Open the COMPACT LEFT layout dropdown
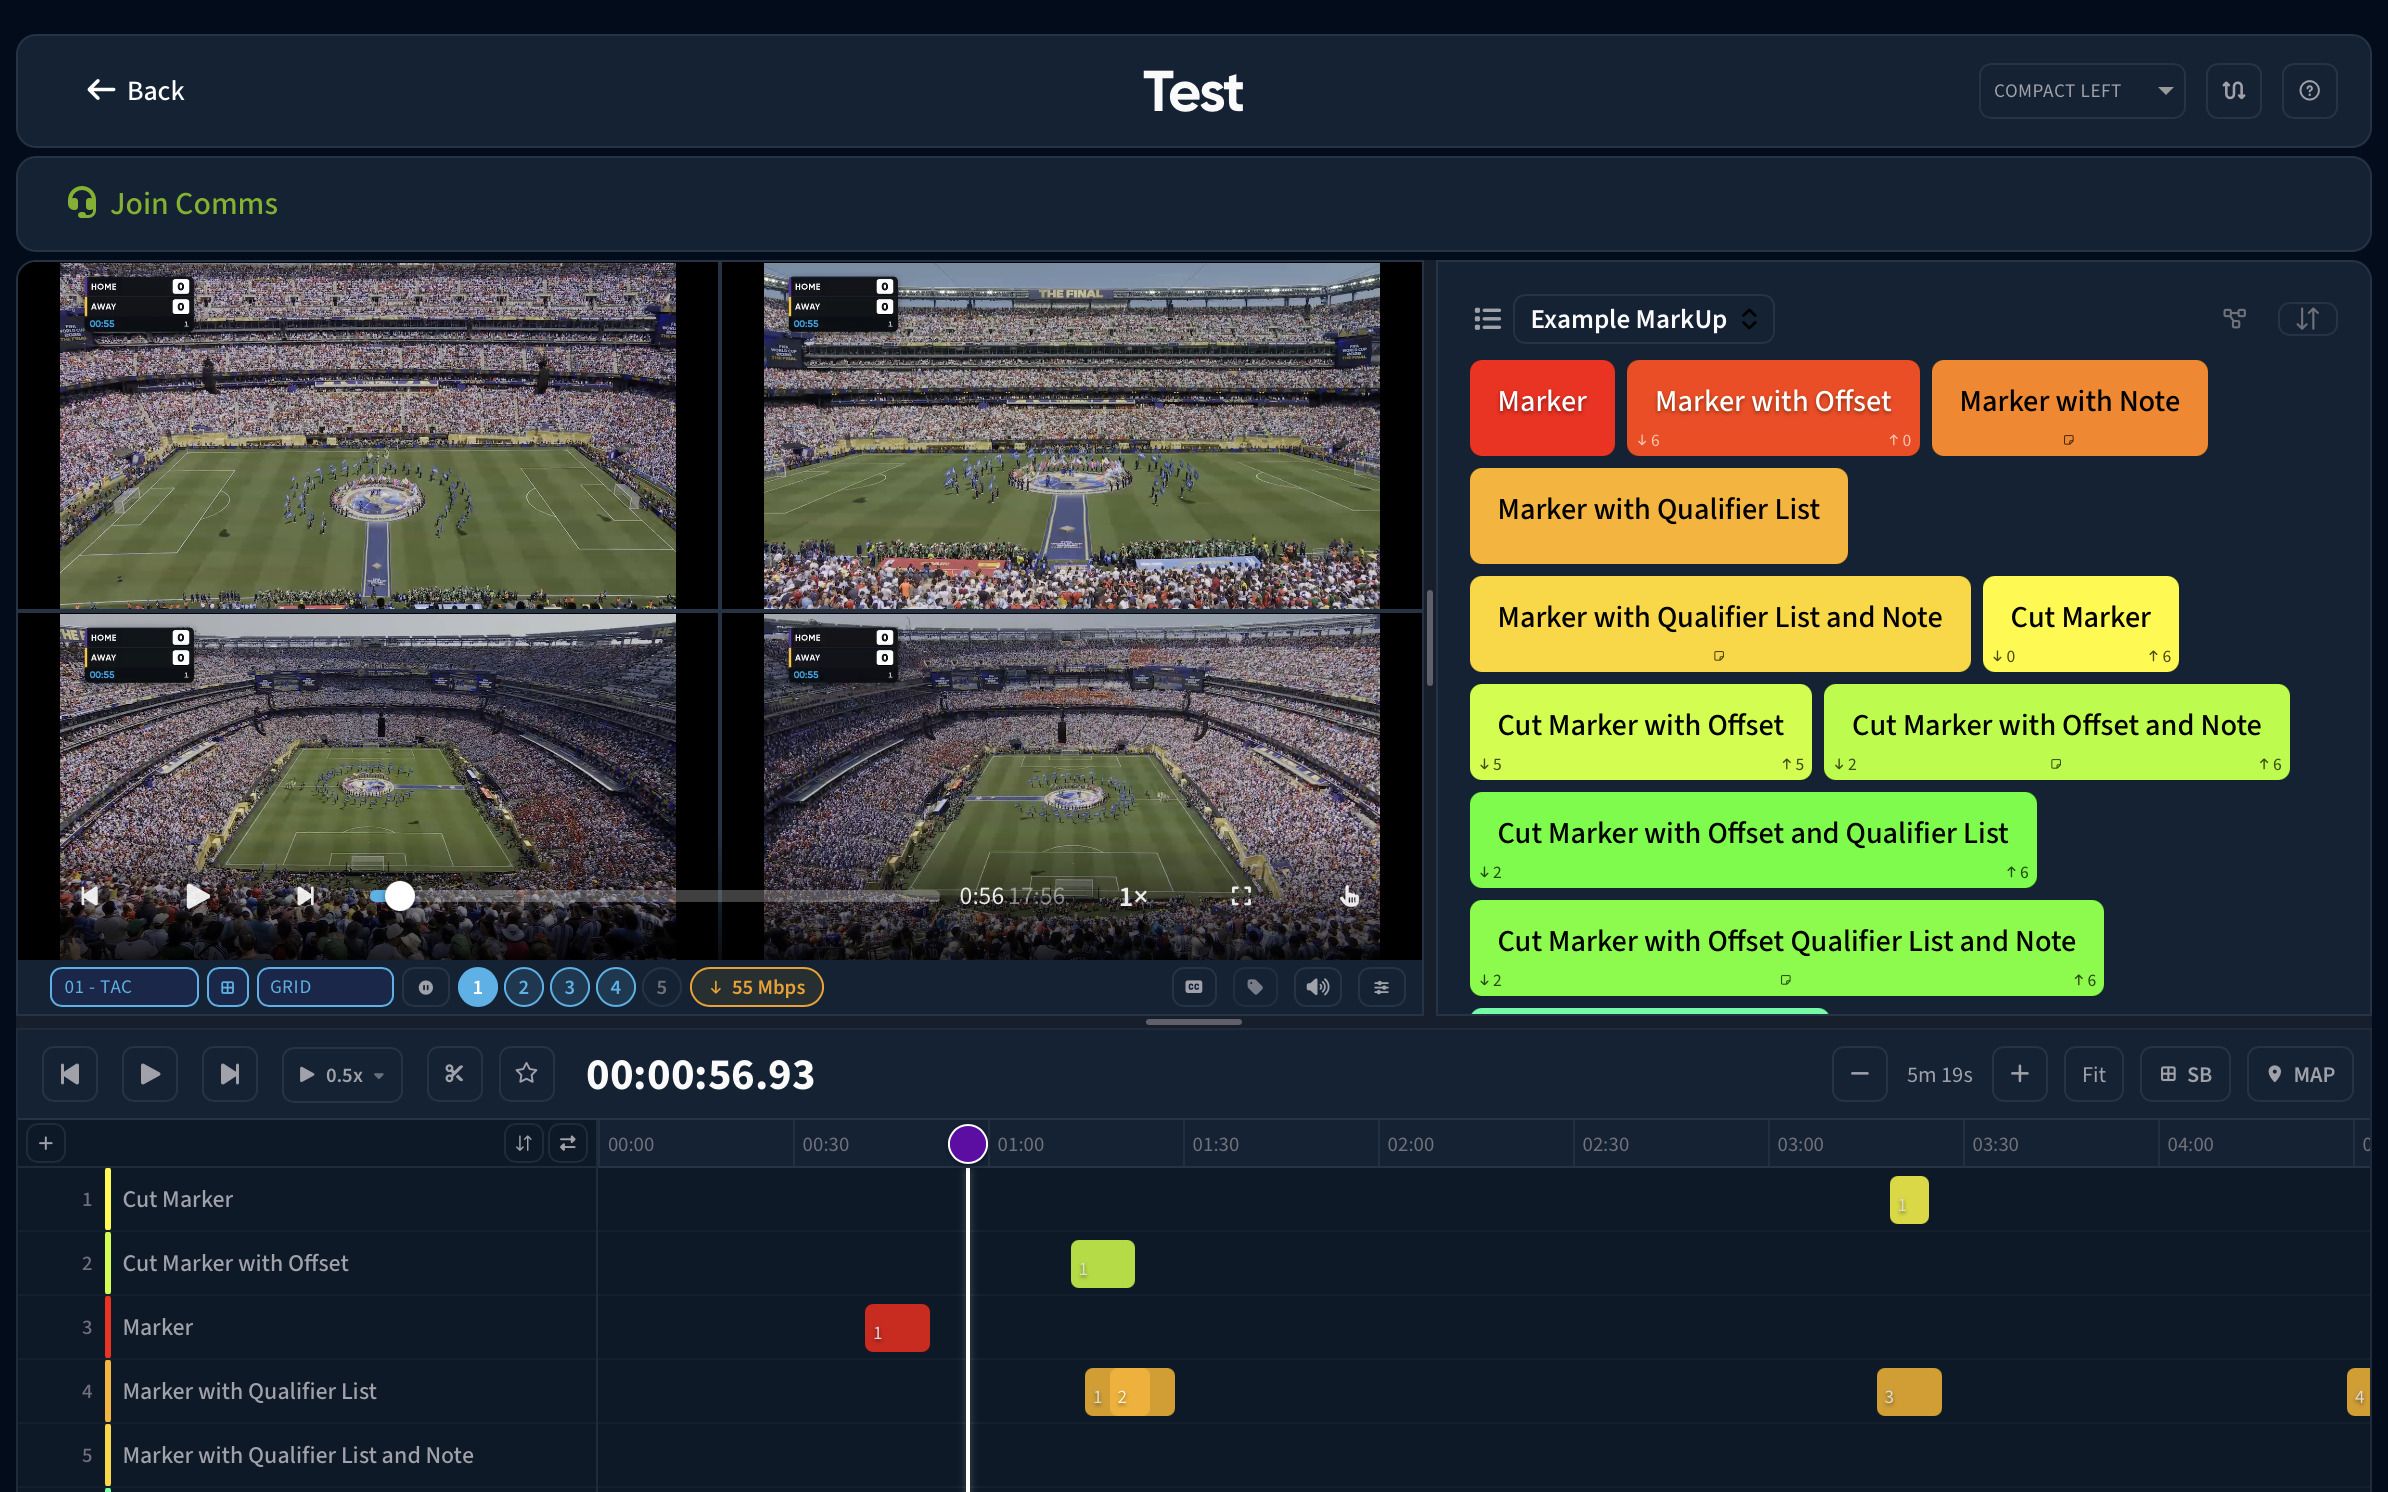Viewport: 2388px width, 1492px height. coord(2081,91)
